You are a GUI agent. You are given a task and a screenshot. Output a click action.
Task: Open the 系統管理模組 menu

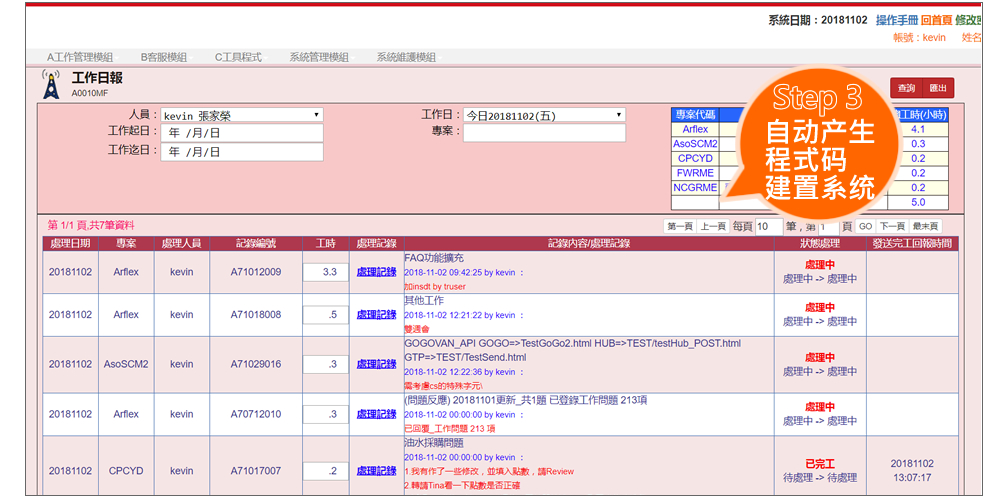coord(319,57)
